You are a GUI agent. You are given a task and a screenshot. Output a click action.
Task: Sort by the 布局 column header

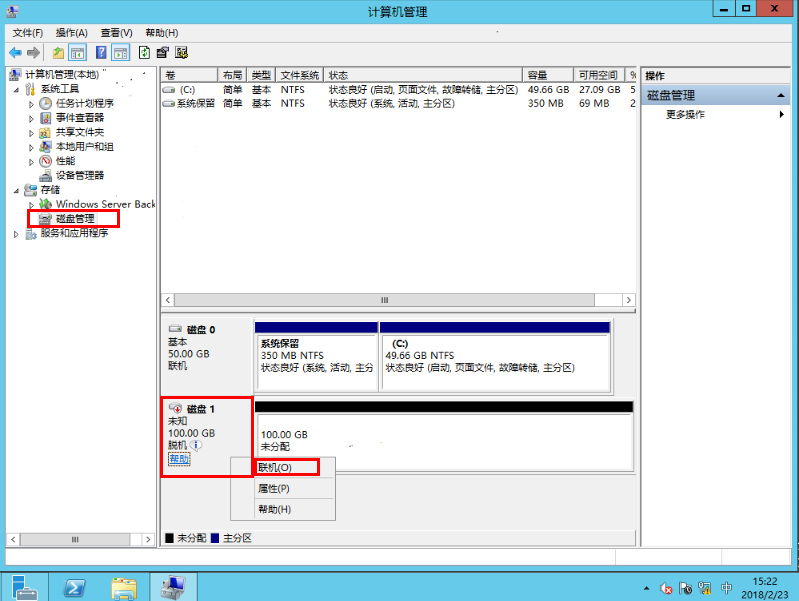click(x=232, y=75)
